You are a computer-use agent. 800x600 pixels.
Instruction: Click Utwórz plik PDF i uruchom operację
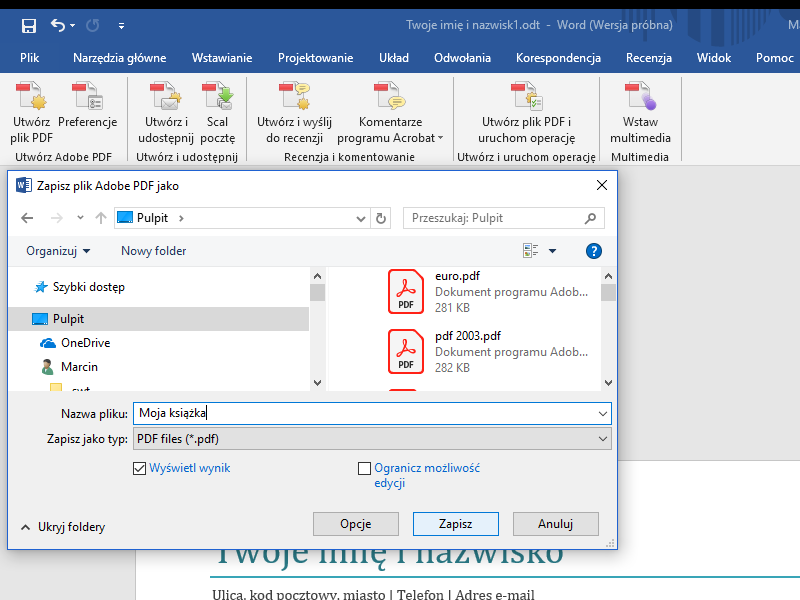click(527, 113)
